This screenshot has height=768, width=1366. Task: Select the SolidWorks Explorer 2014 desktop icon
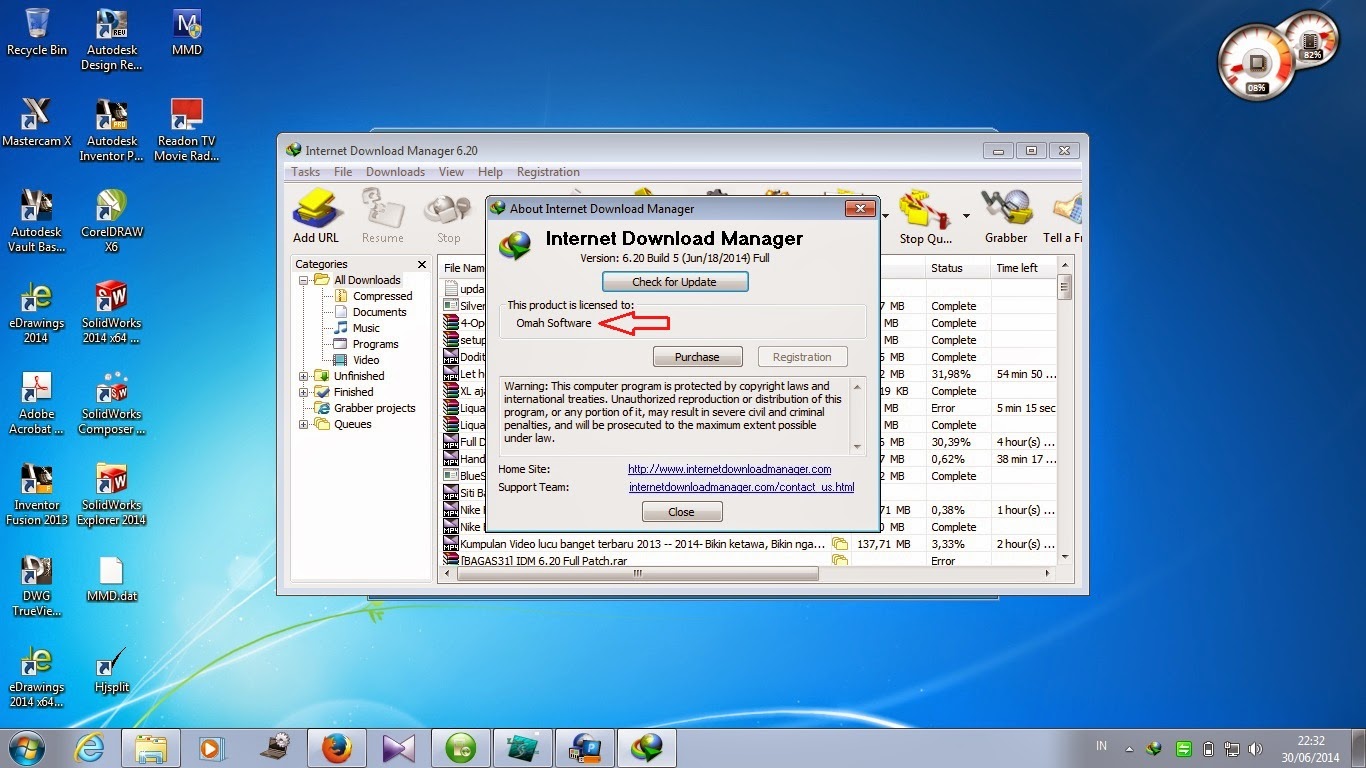pyautogui.click(x=112, y=494)
